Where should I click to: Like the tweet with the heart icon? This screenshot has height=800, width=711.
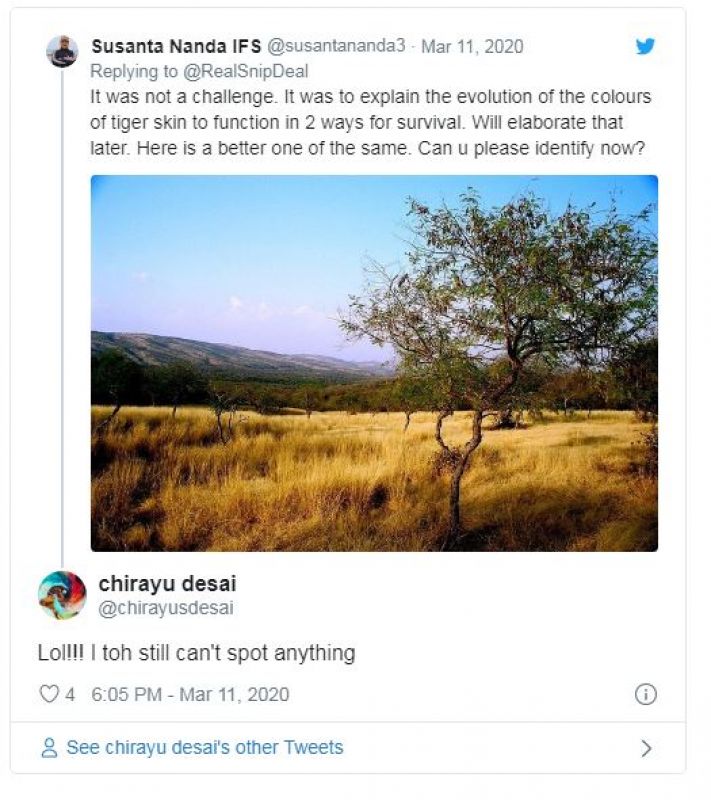click(48, 694)
